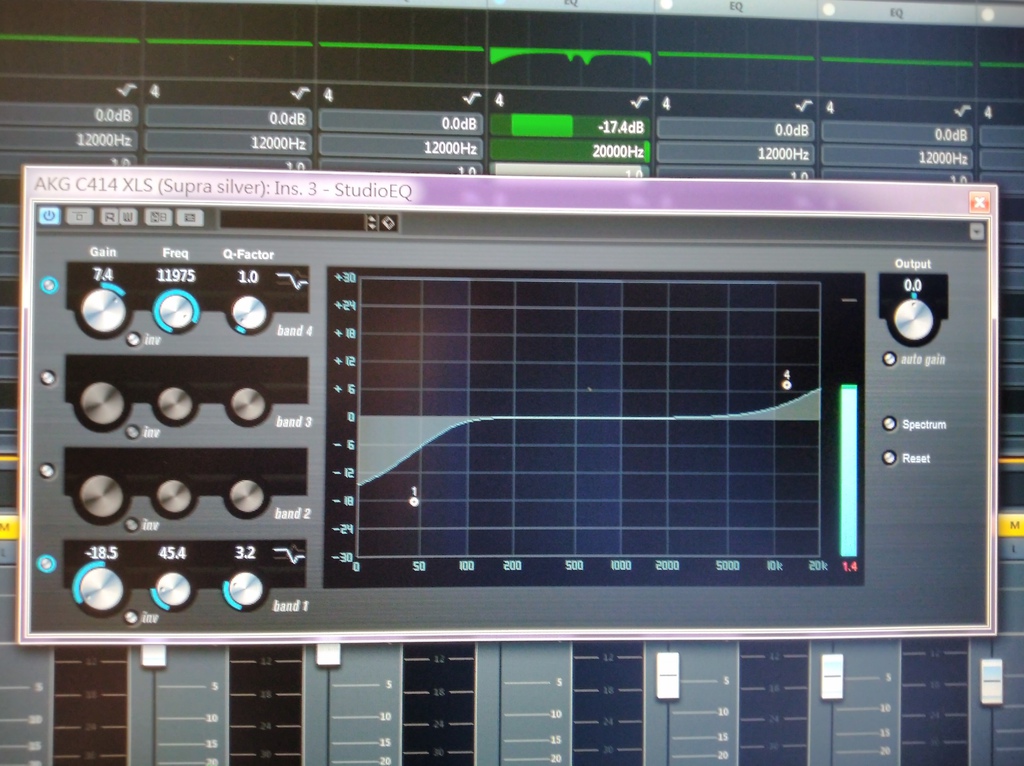The width and height of the screenshot is (1024, 766).
Task: Click the band 2 frequency knob
Action: click(x=174, y=497)
